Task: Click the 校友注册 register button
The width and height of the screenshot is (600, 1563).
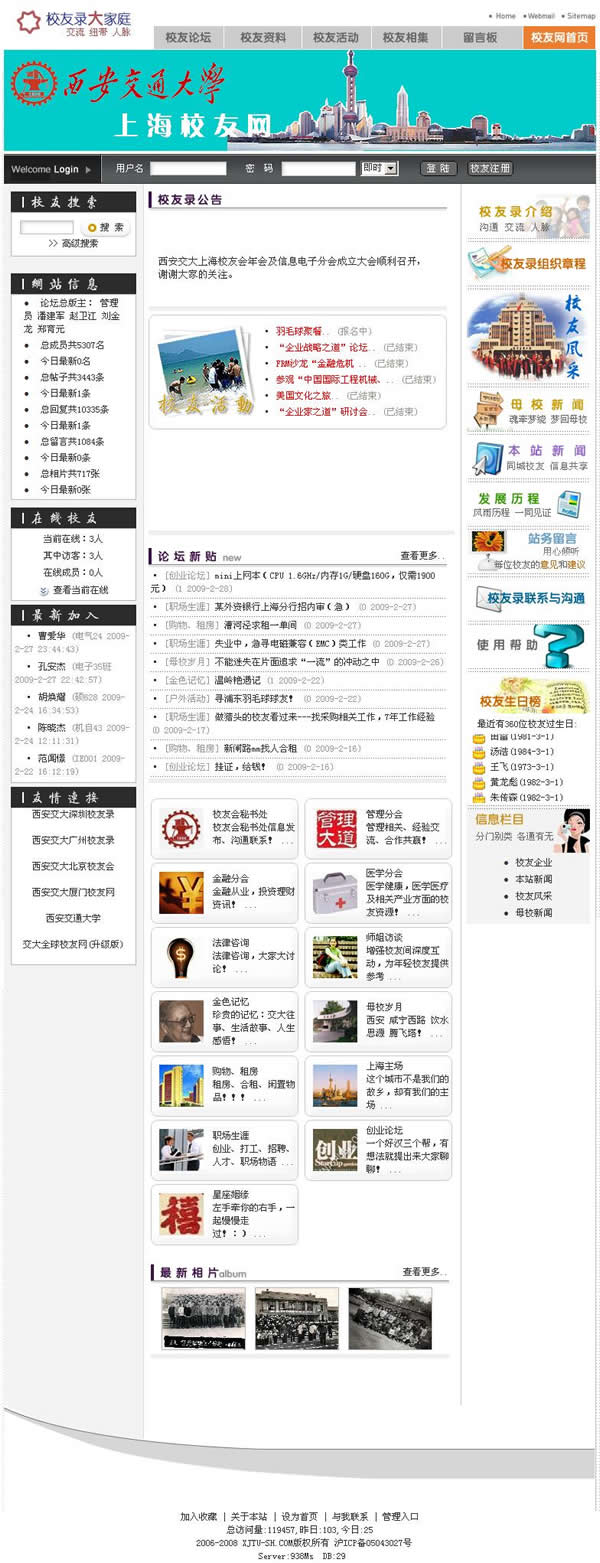Action: [490, 169]
